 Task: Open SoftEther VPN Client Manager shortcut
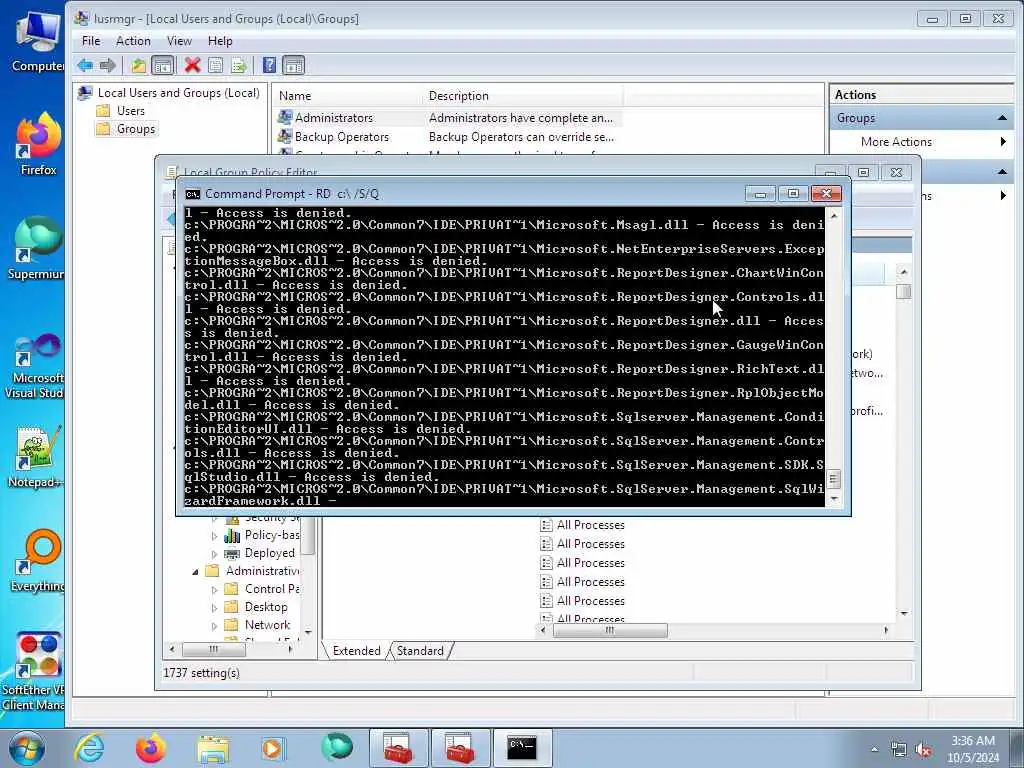[x=34, y=671]
